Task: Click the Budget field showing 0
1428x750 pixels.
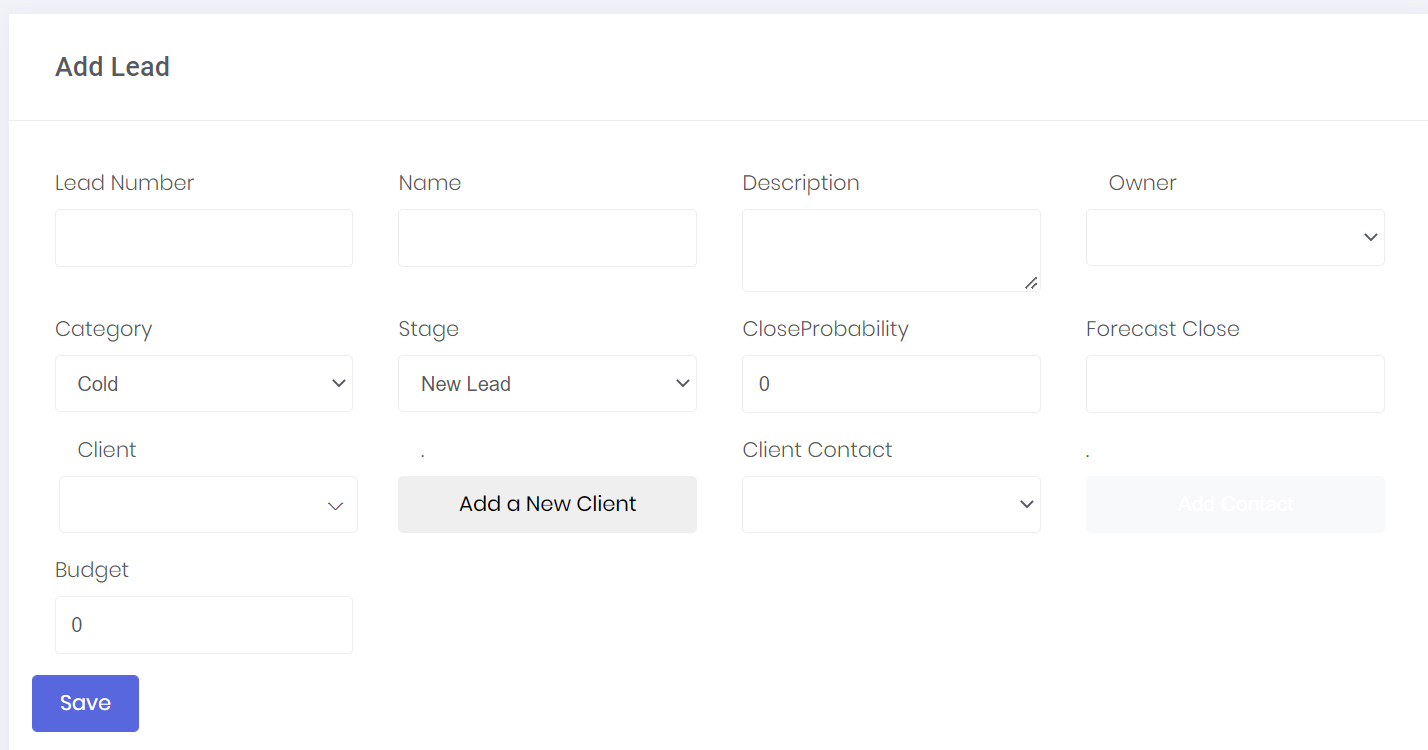Action: pos(204,624)
